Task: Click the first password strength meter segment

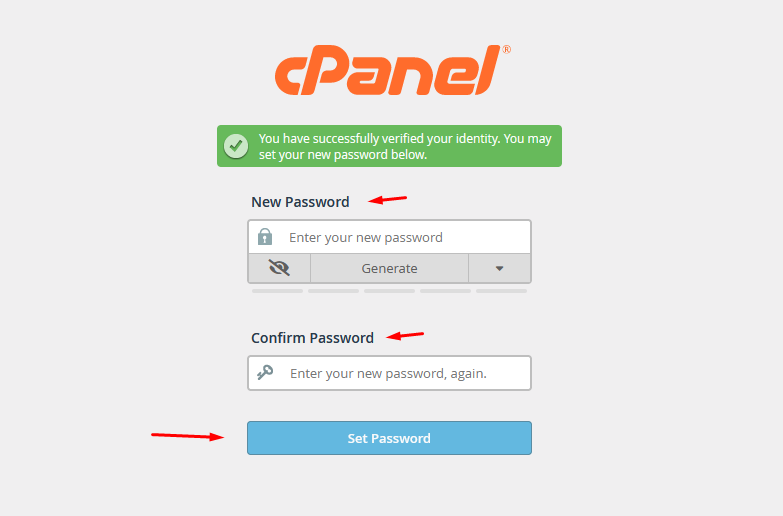Action: pyautogui.click(x=278, y=291)
